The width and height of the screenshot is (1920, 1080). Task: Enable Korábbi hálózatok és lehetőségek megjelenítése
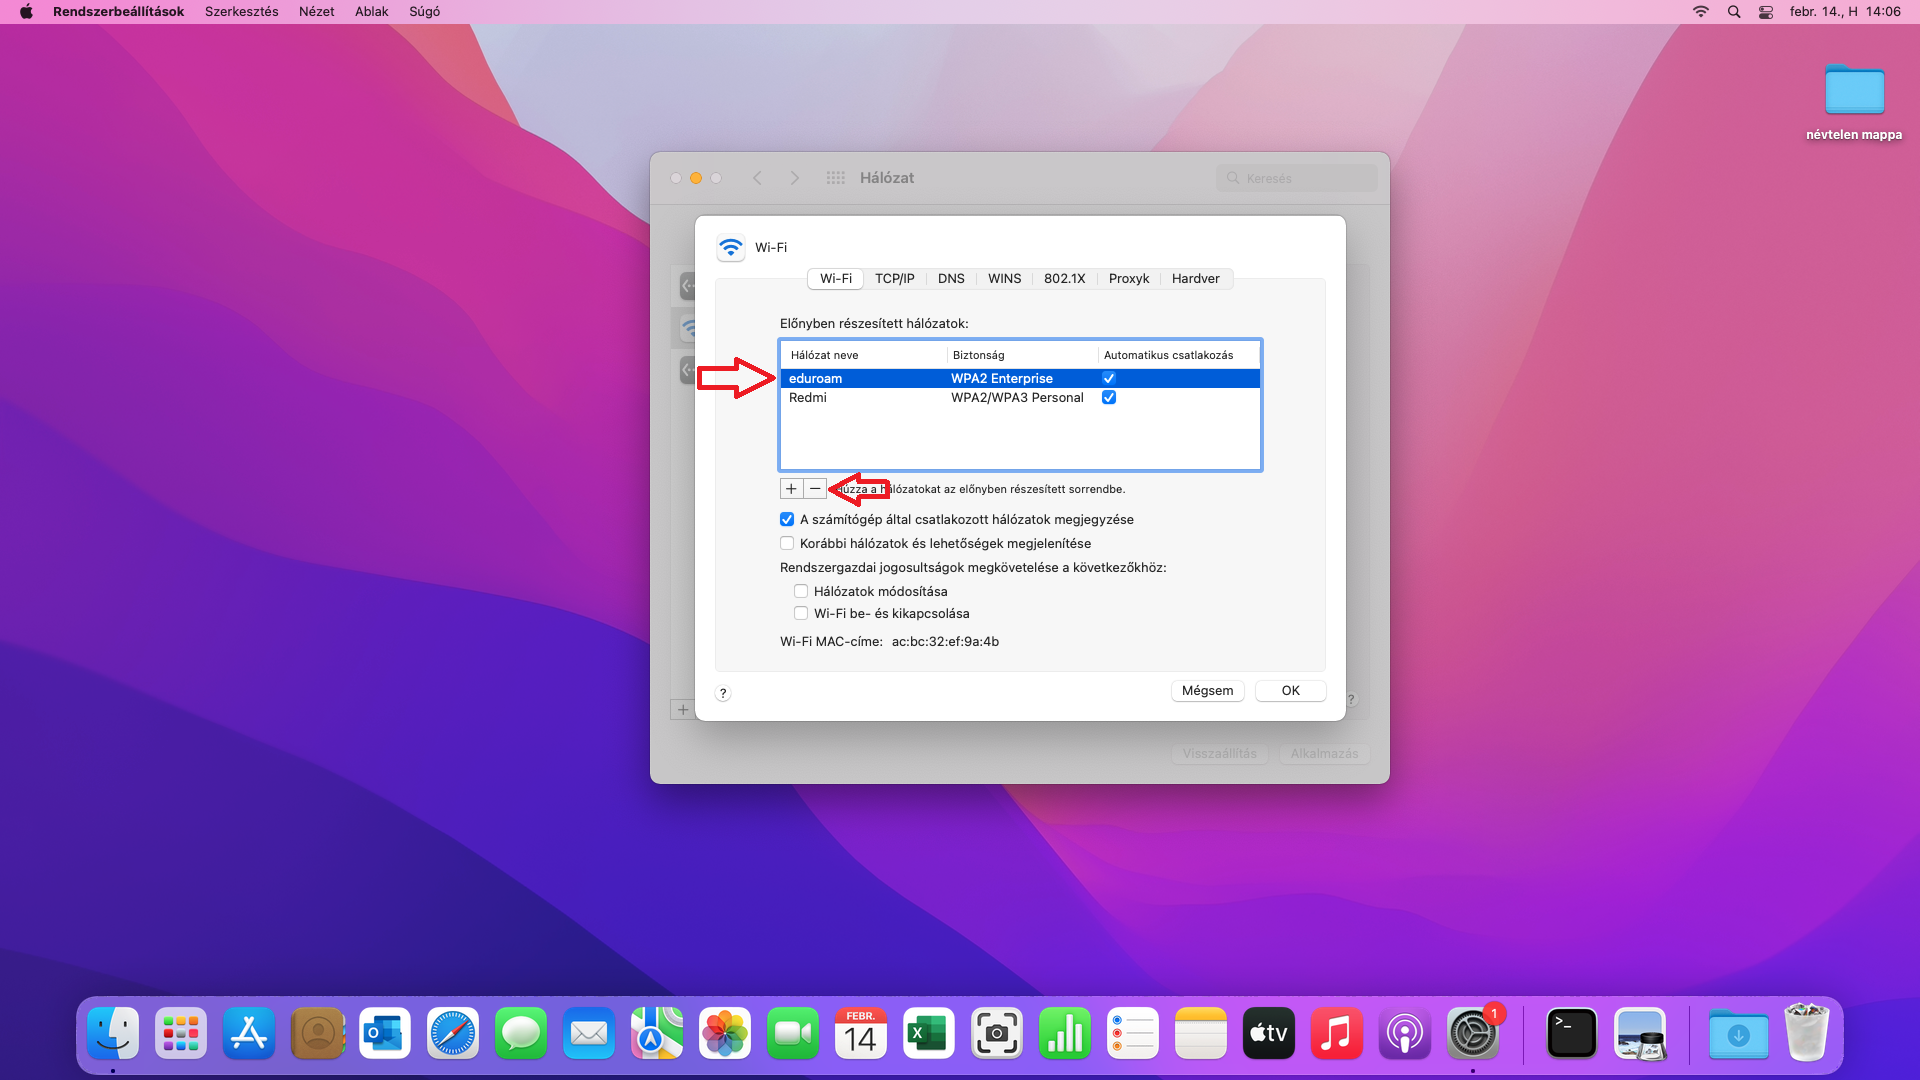[x=787, y=544]
